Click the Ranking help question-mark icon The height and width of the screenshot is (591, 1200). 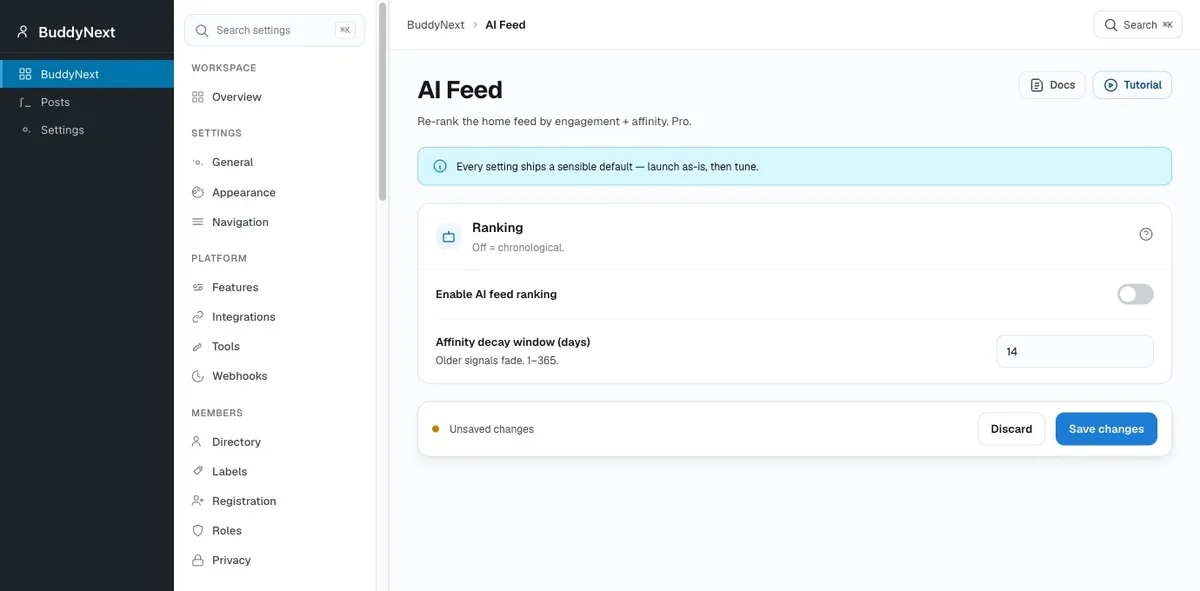tap(1146, 234)
